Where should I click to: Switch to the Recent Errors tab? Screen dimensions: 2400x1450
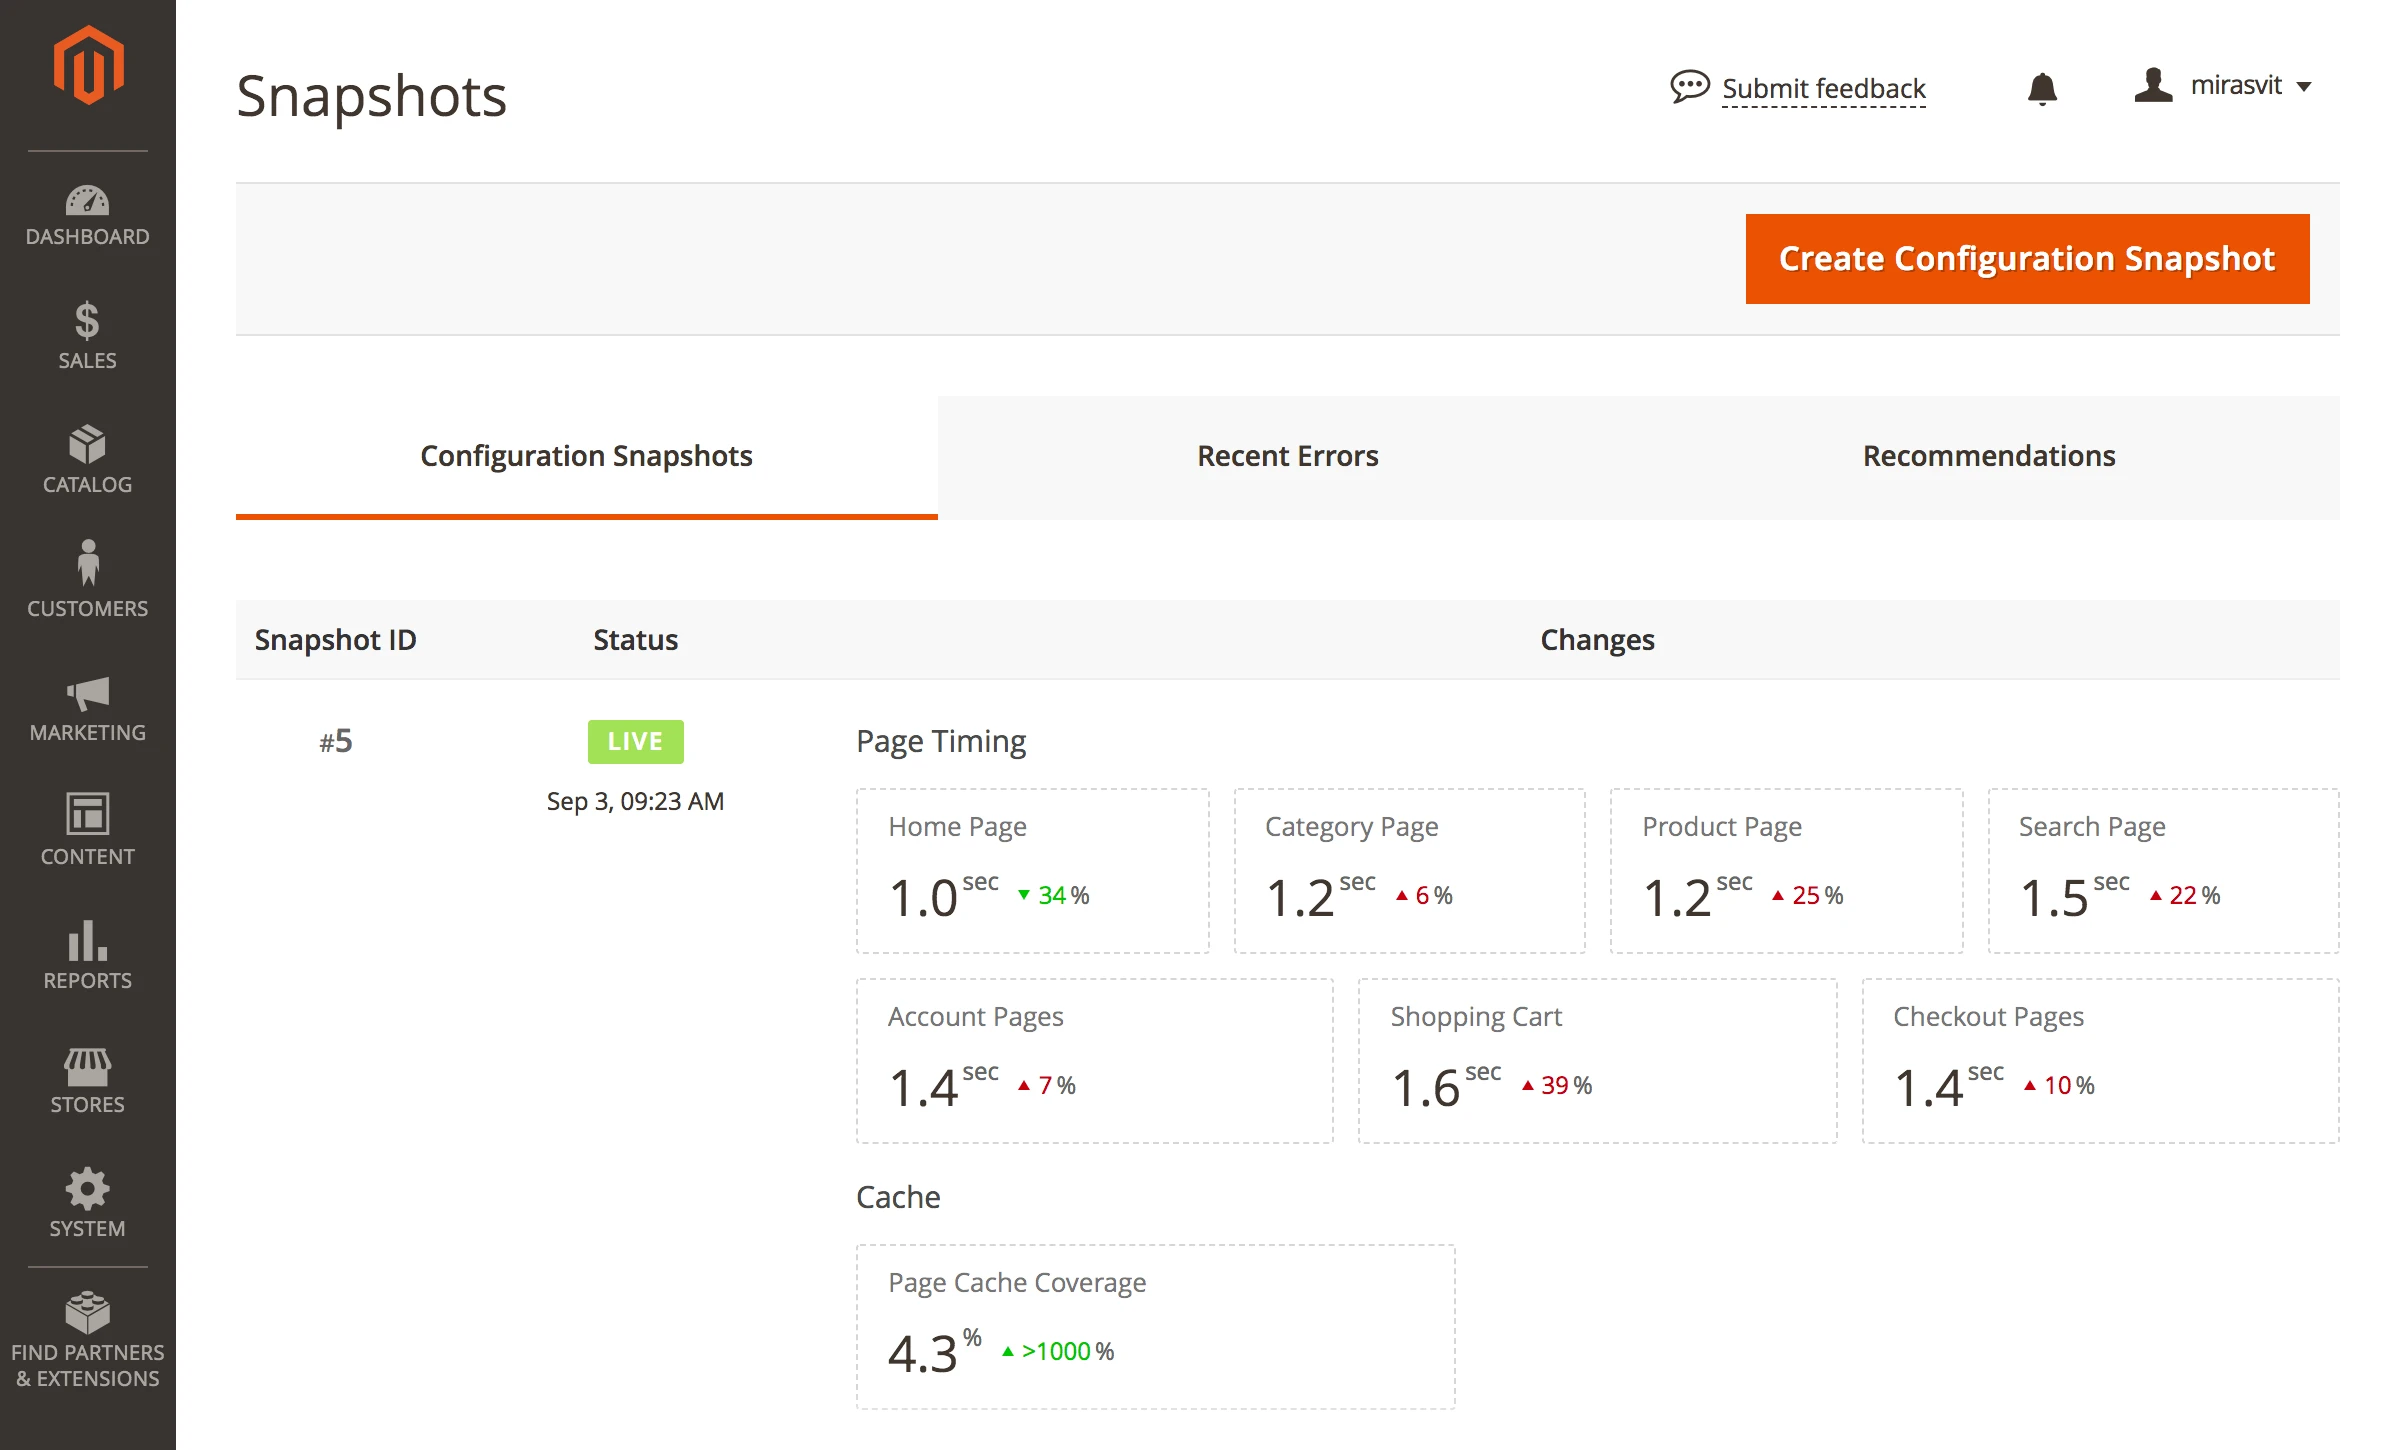point(1287,456)
